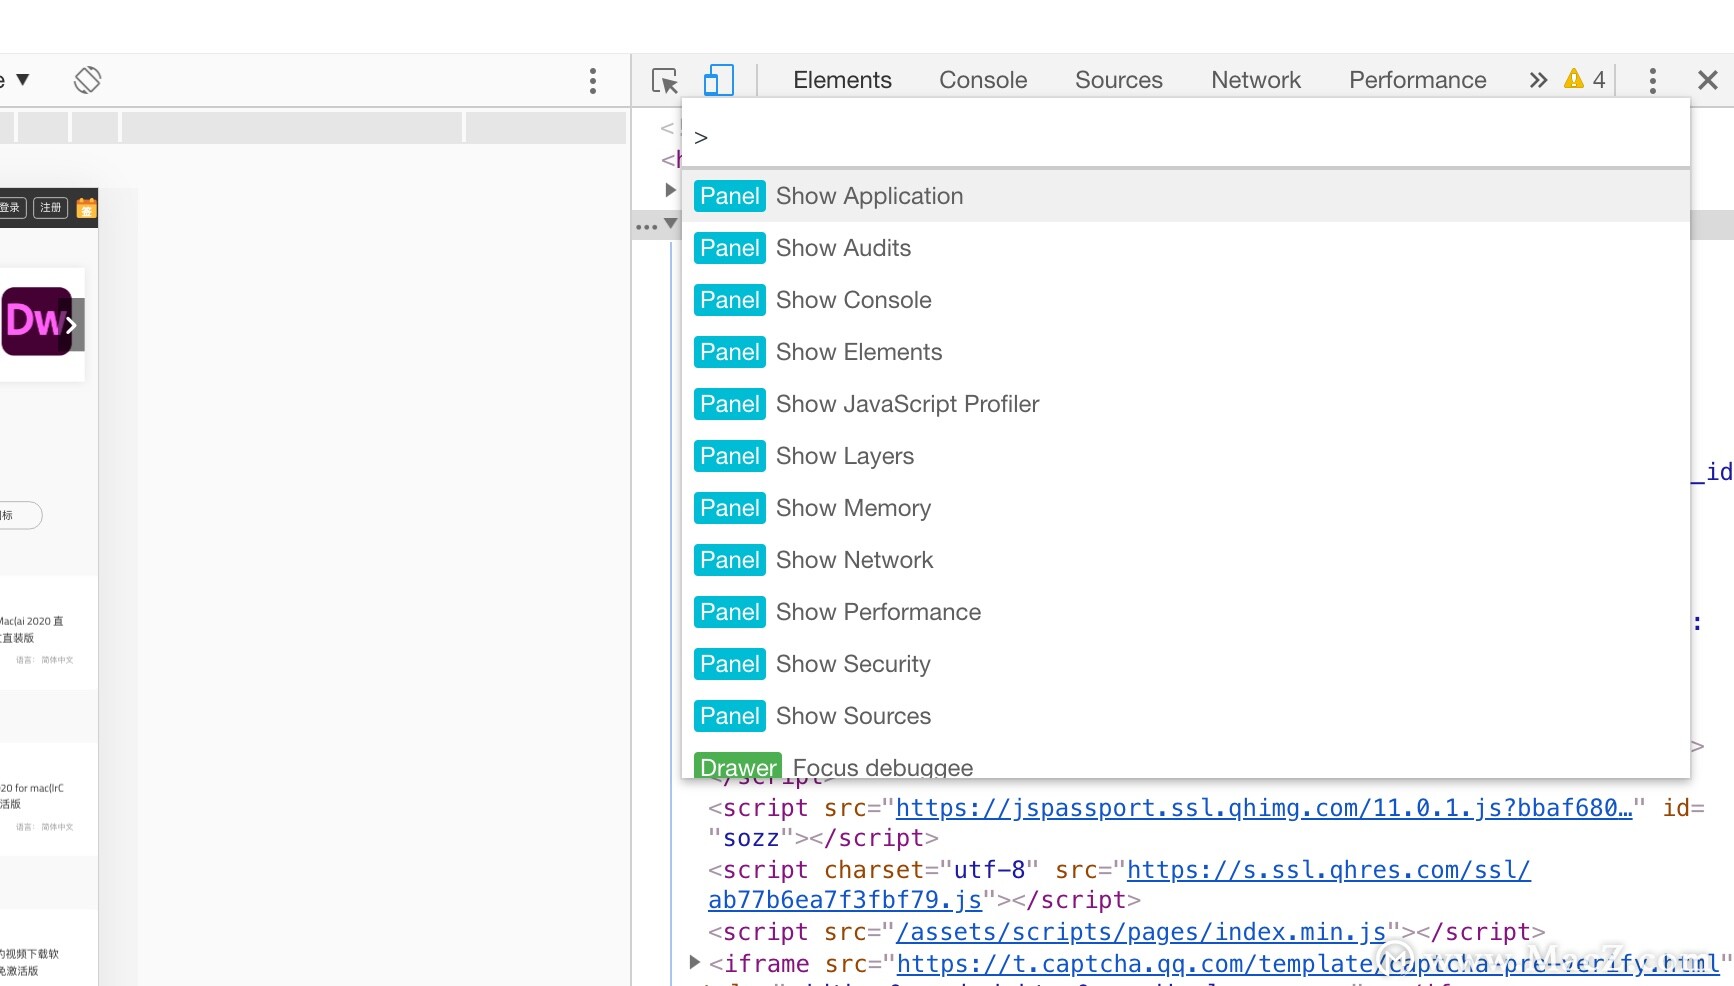Select the inspect element picker icon
This screenshot has width=1734, height=986.
click(x=665, y=80)
